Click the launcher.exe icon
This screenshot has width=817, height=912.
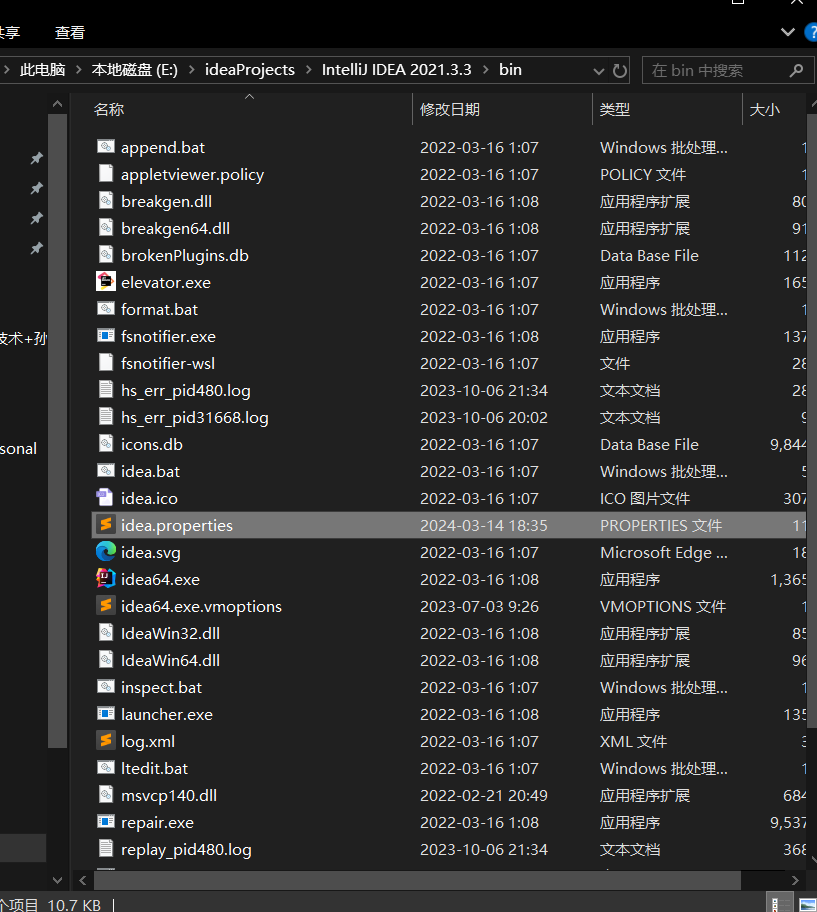tap(105, 714)
